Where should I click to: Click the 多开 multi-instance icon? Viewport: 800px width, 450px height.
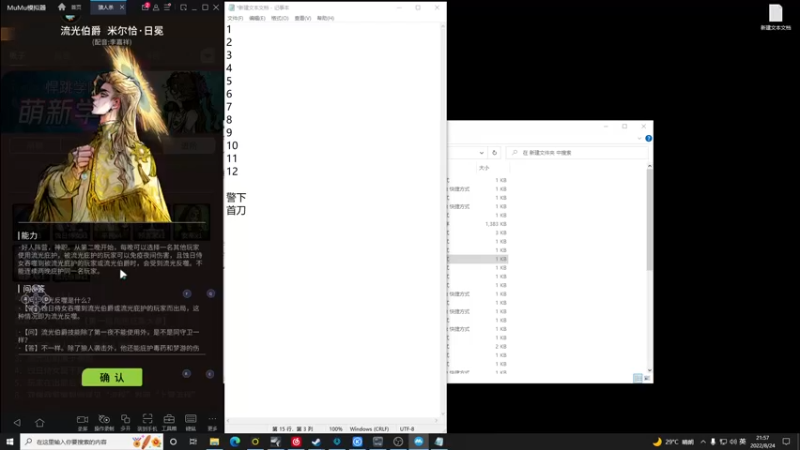click(126, 422)
